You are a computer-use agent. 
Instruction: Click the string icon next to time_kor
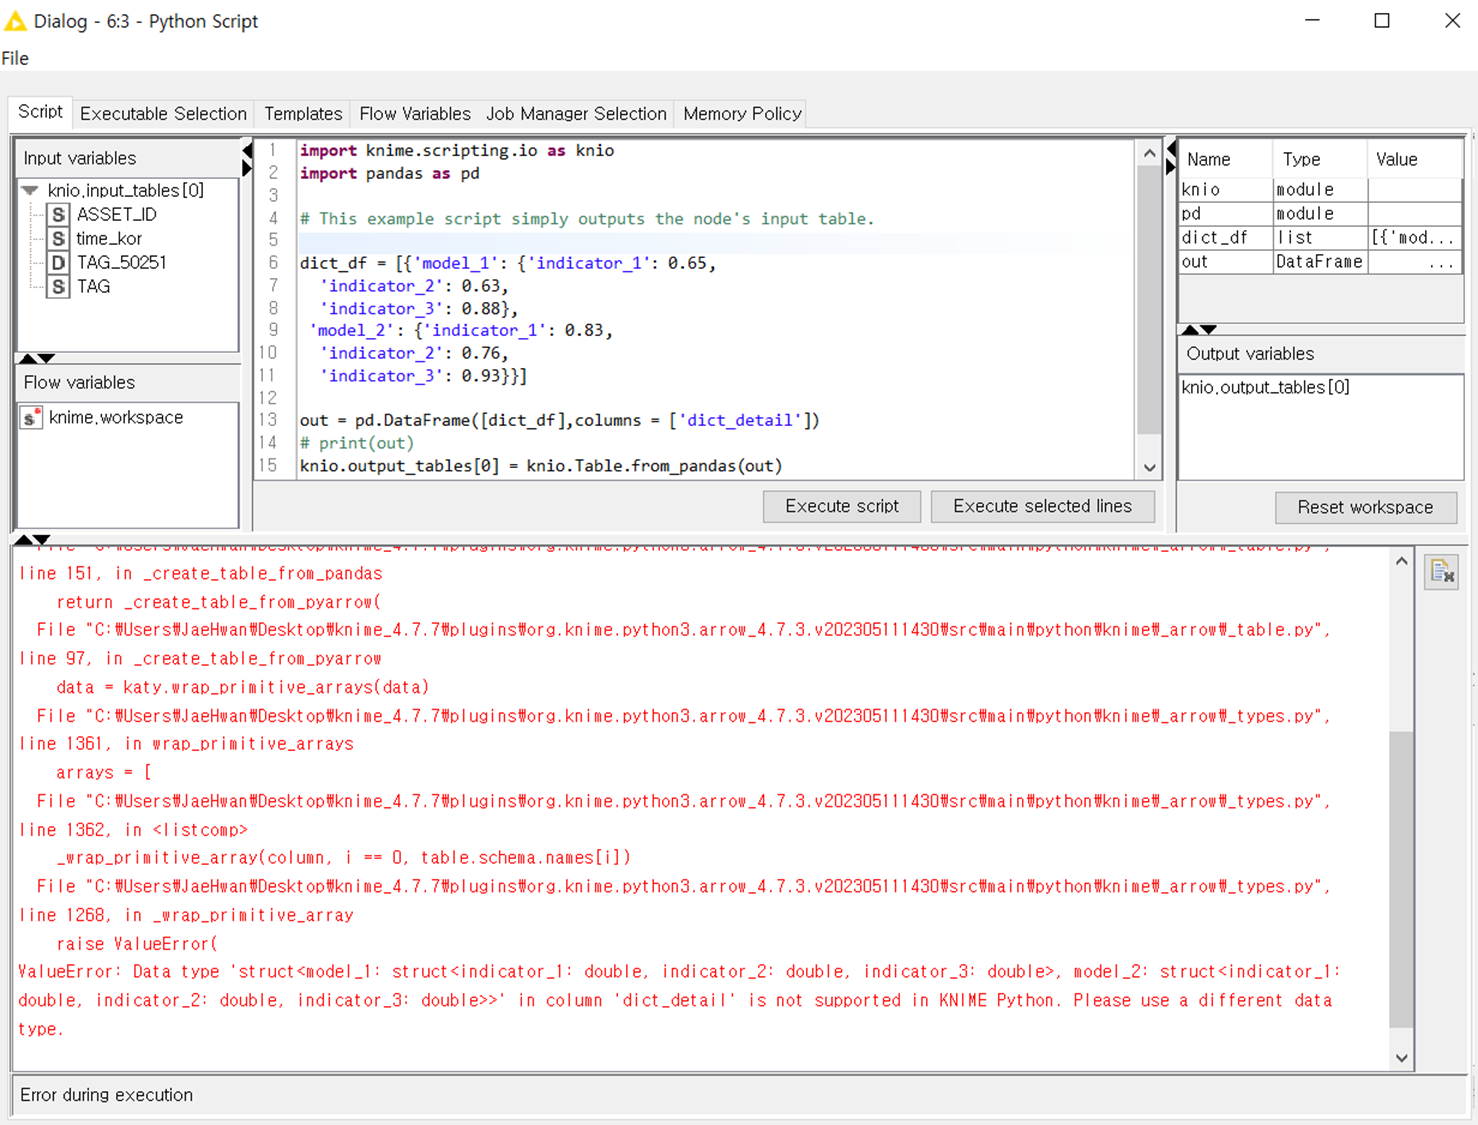coord(59,239)
